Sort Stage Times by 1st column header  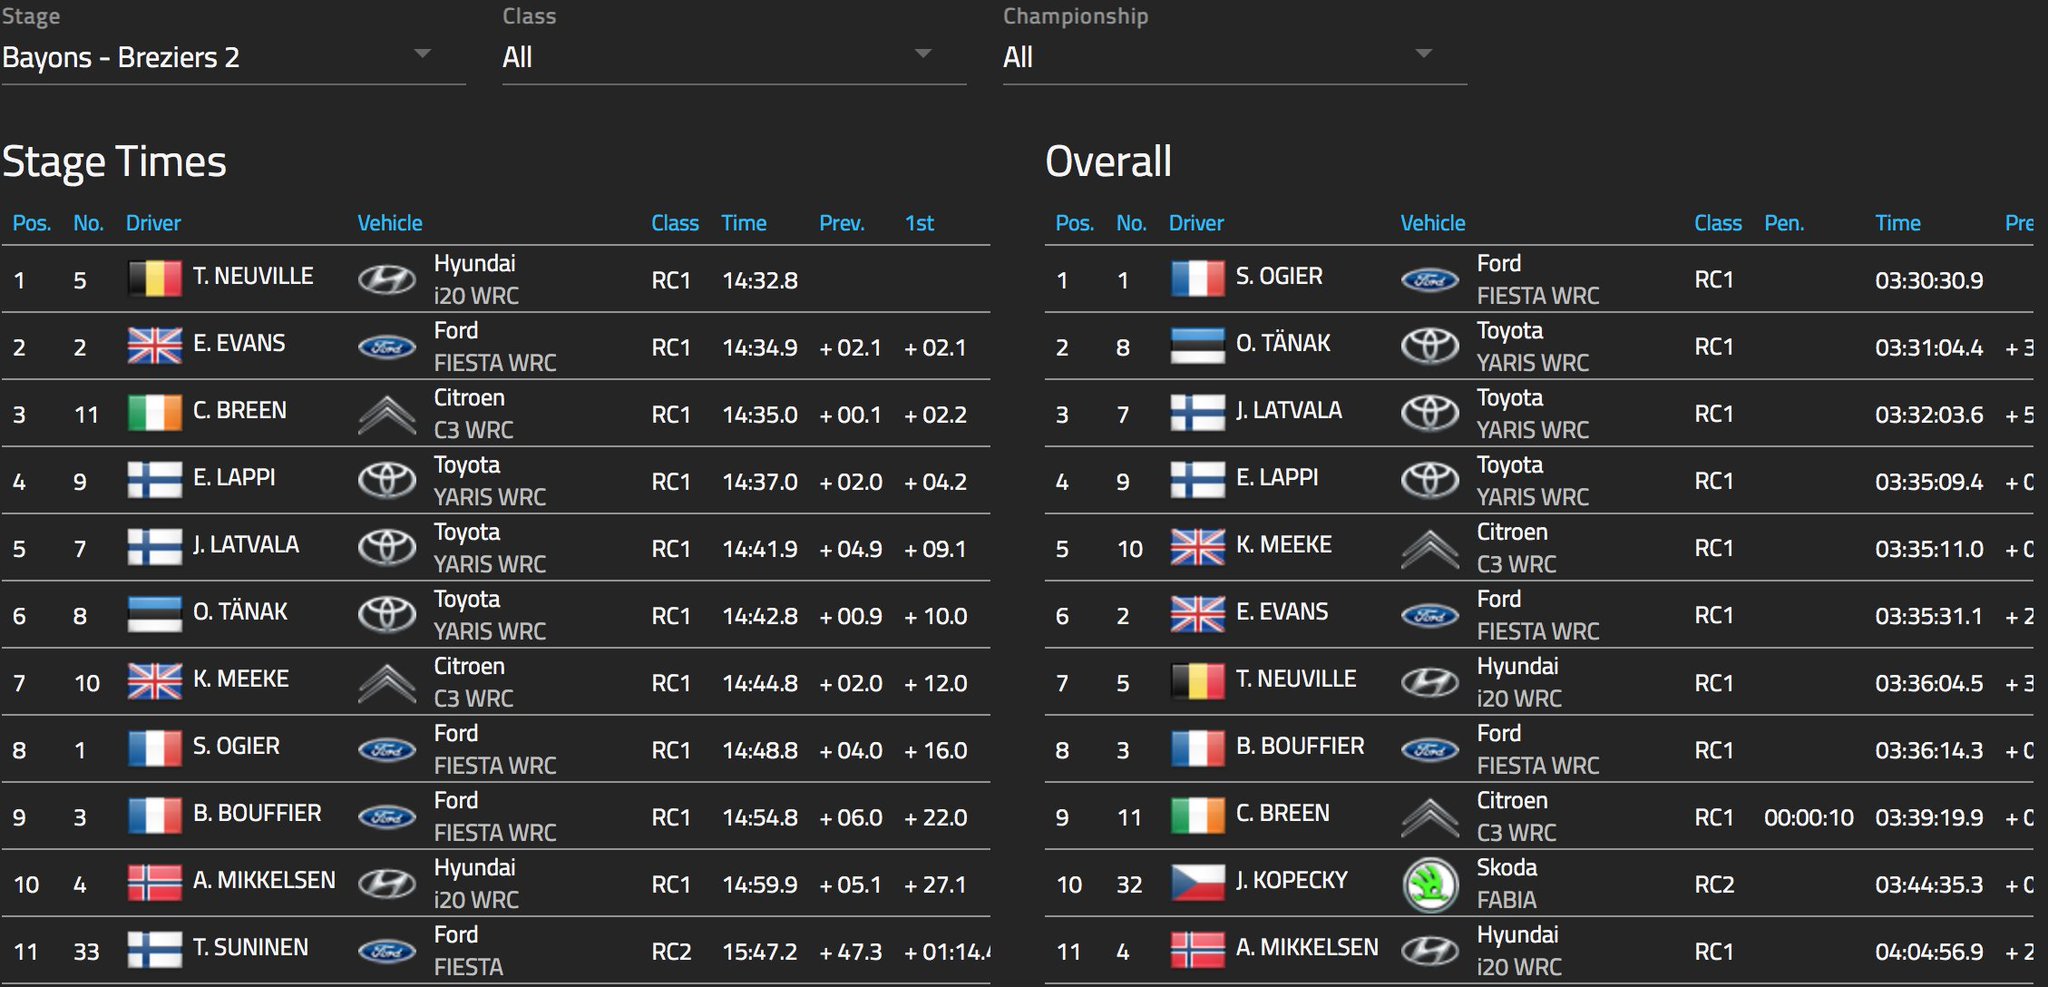pos(919,223)
